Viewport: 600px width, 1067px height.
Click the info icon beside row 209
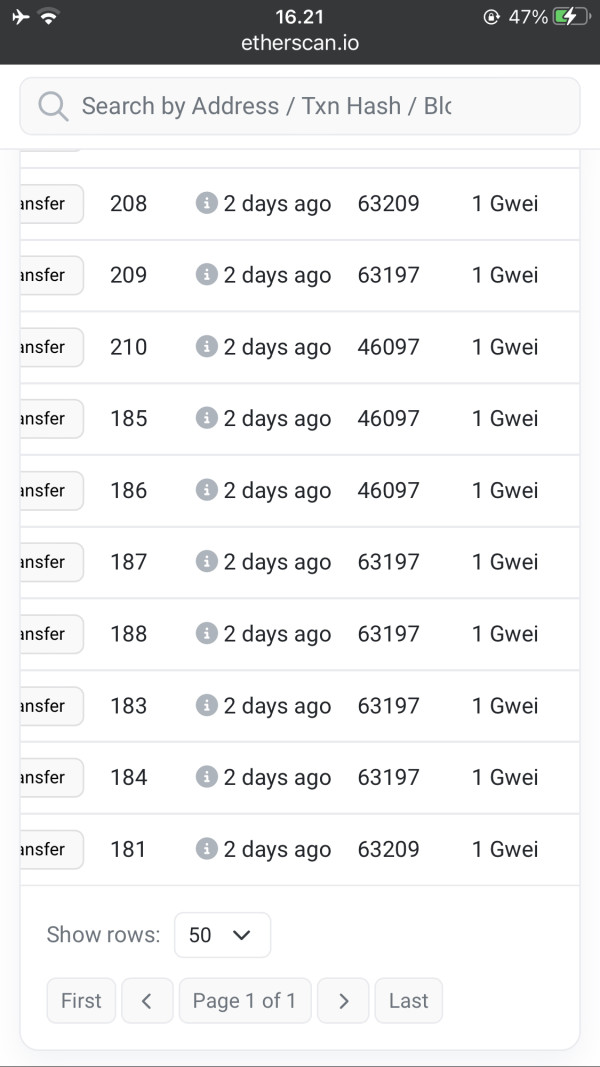tap(206, 275)
